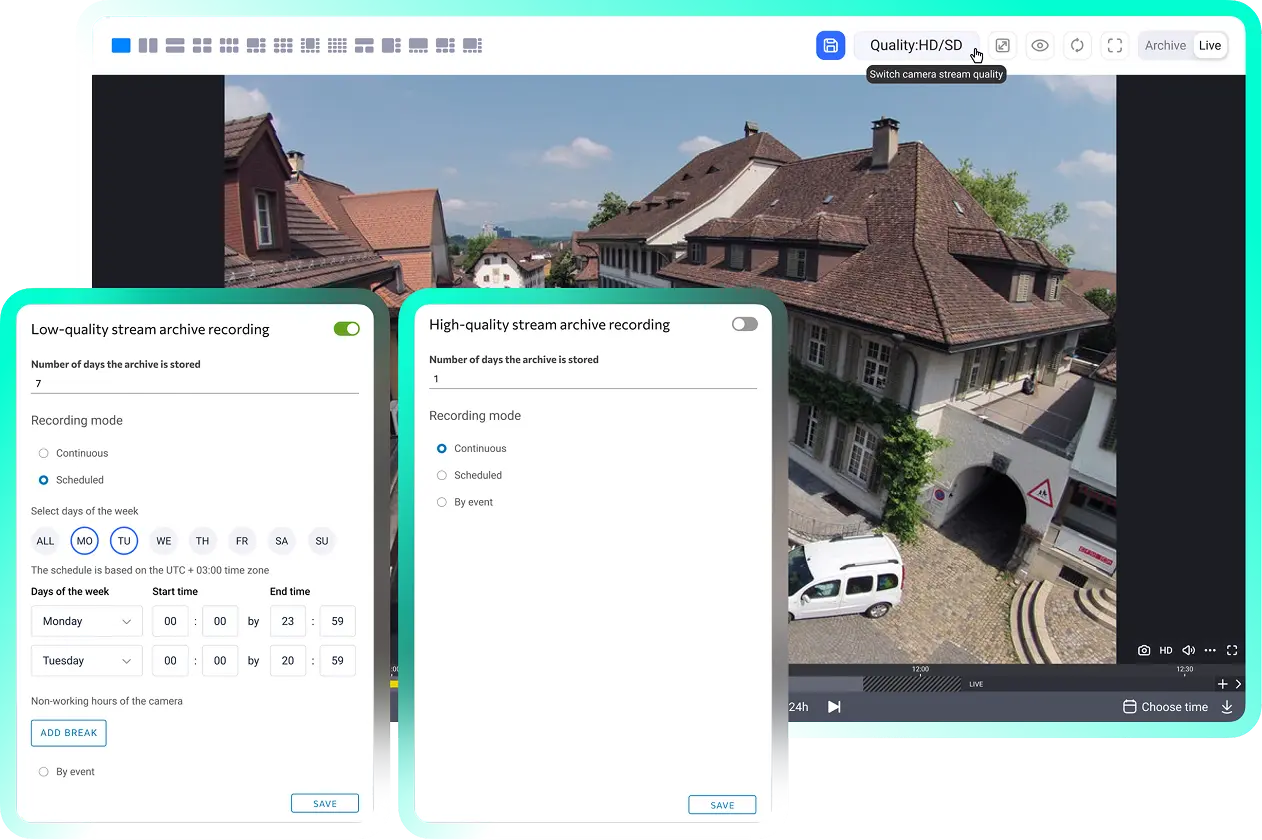This screenshot has width=1262, height=840.
Task: Take a snapshot with the camera icon
Action: point(1144,651)
